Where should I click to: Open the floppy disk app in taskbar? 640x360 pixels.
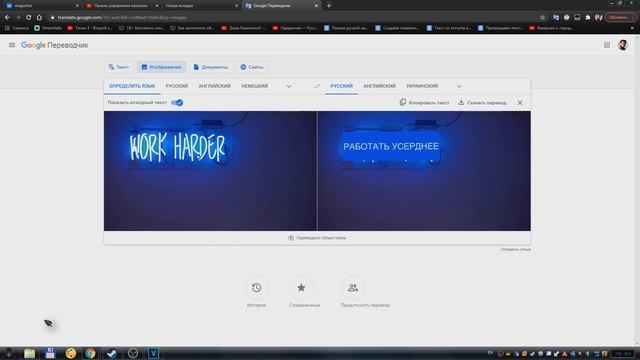(50, 353)
